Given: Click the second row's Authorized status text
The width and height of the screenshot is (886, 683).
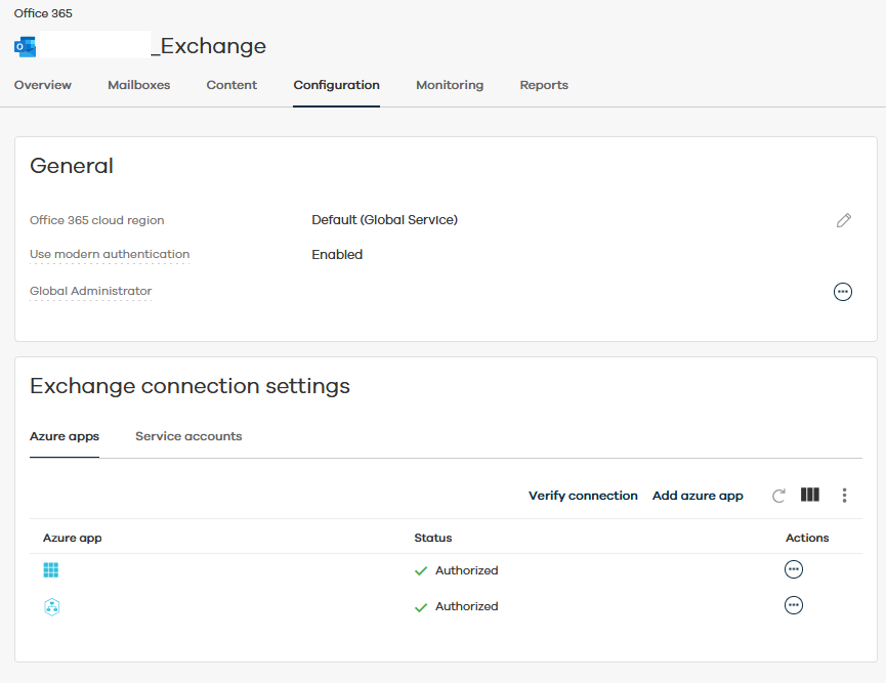Looking at the screenshot, I should [x=467, y=606].
